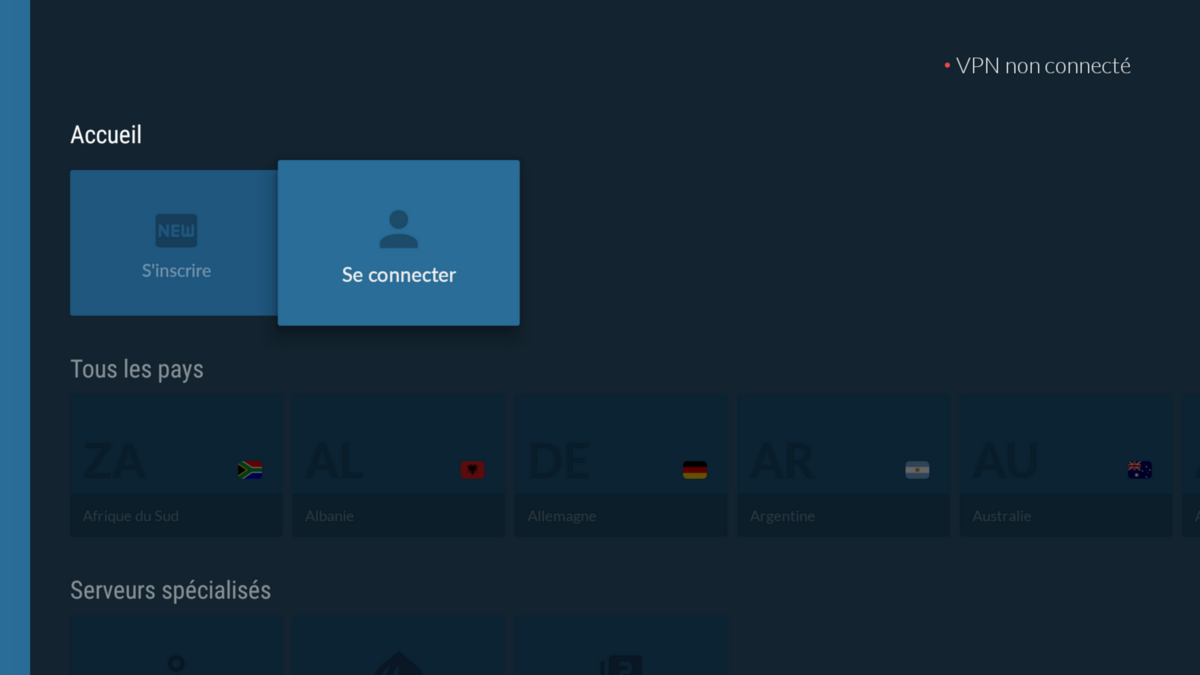Click the large "DE" country code

tap(558, 461)
